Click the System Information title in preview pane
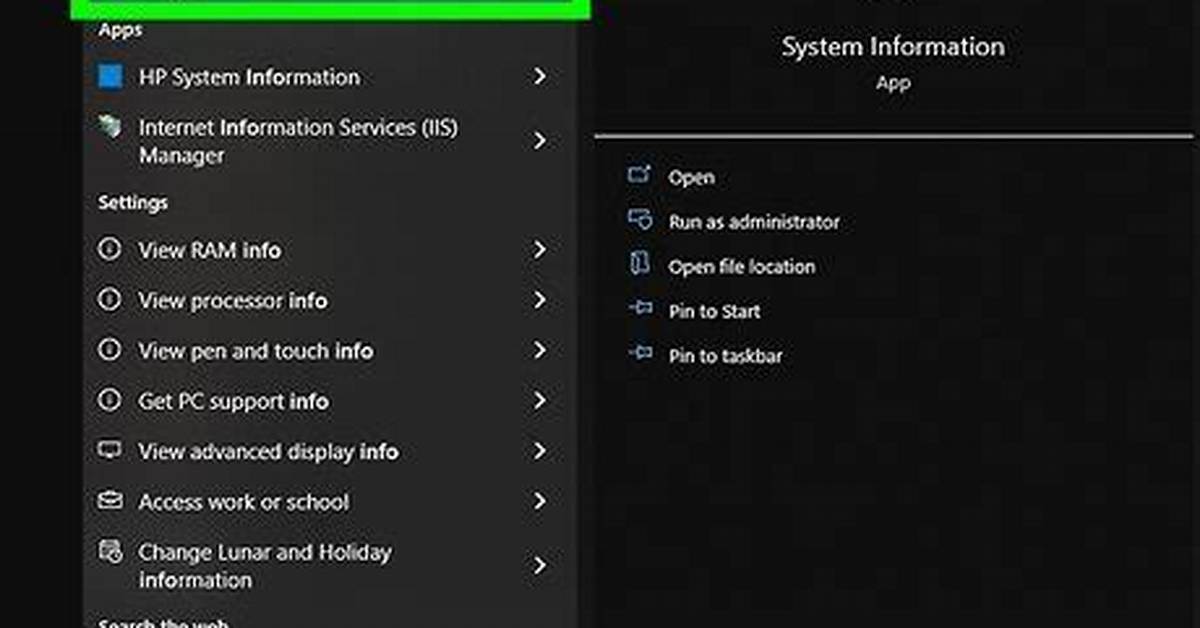The image size is (1200, 628). pos(893,46)
